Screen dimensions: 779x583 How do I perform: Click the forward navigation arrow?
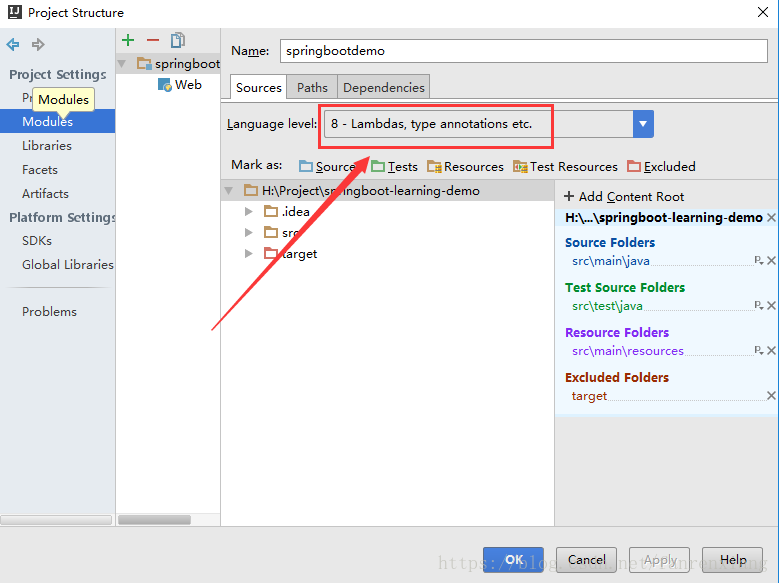coord(38,45)
